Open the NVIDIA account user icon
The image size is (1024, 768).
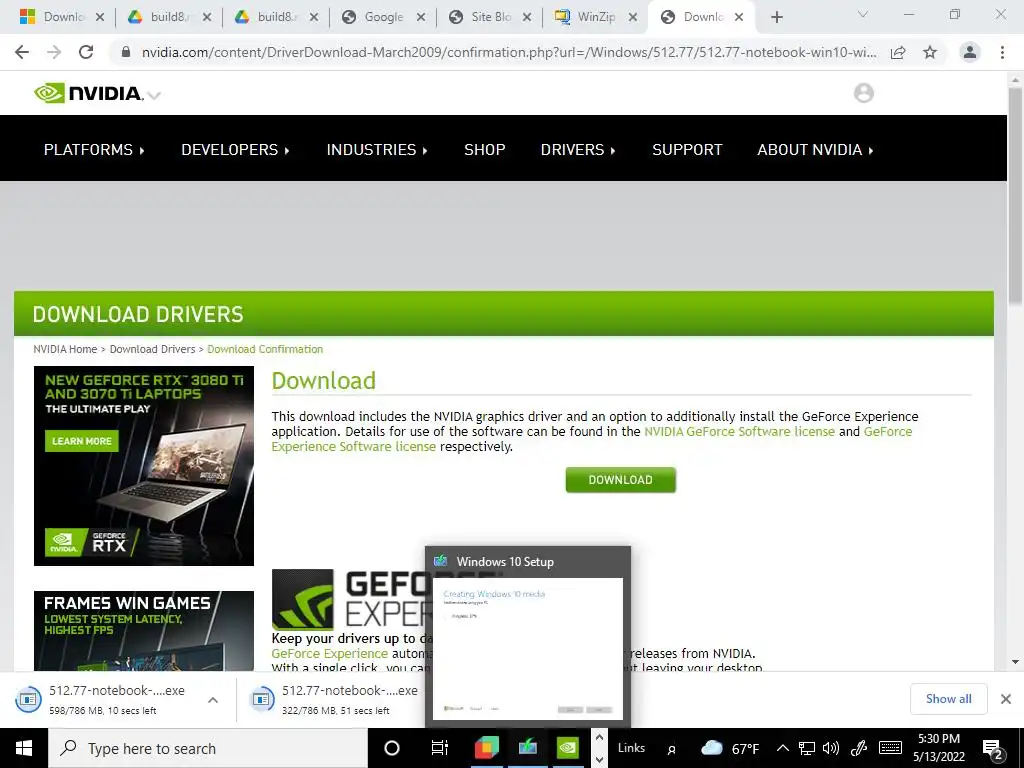coord(863,93)
